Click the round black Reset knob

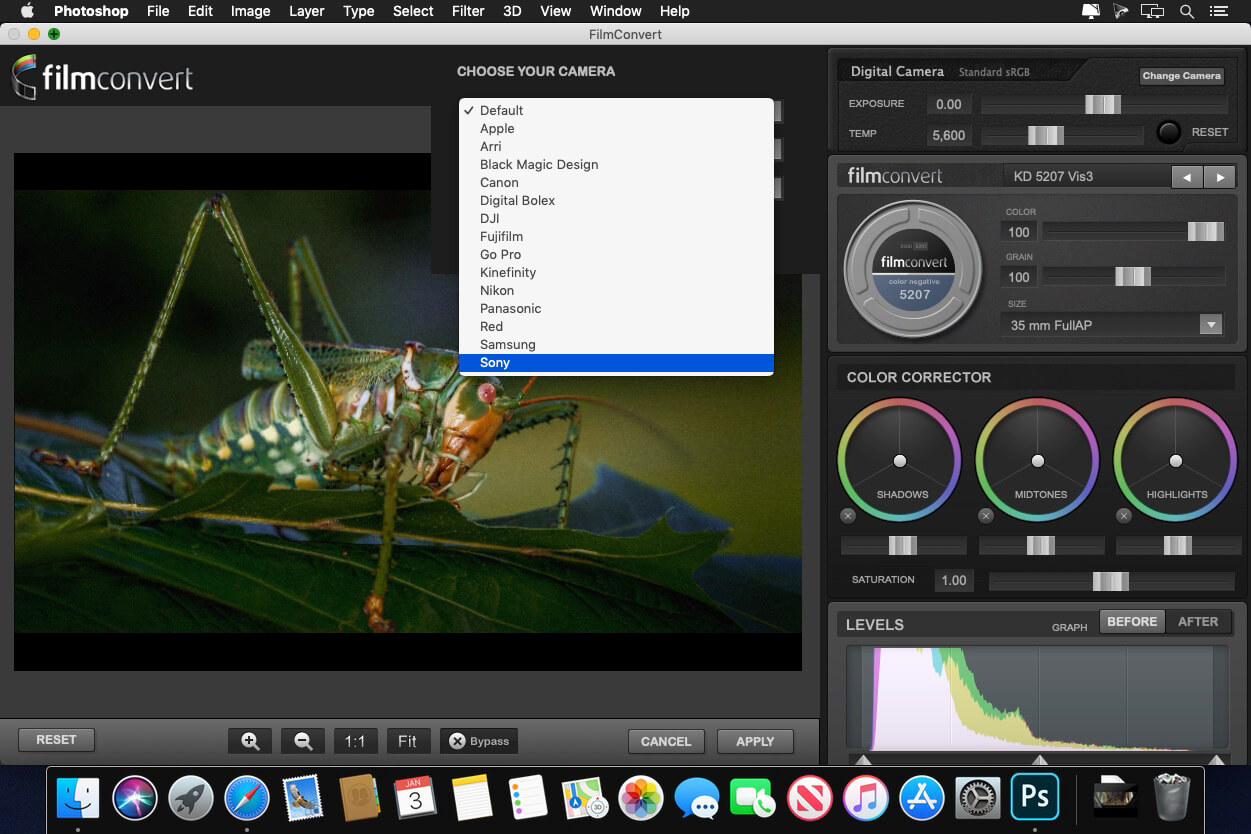(1168, 132)
